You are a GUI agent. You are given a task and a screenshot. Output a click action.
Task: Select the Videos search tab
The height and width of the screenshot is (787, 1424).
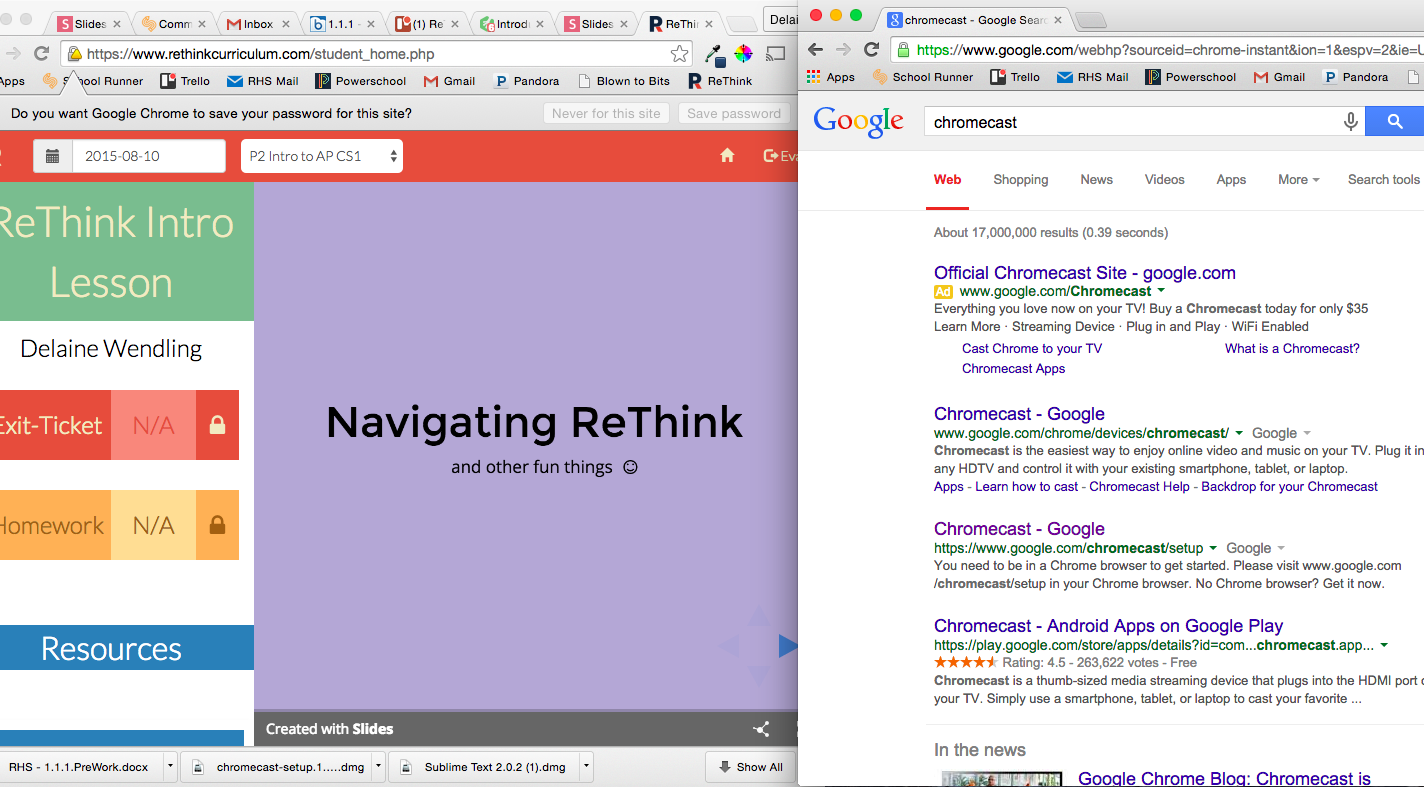pyautogui.click(x=1164, y=180)
